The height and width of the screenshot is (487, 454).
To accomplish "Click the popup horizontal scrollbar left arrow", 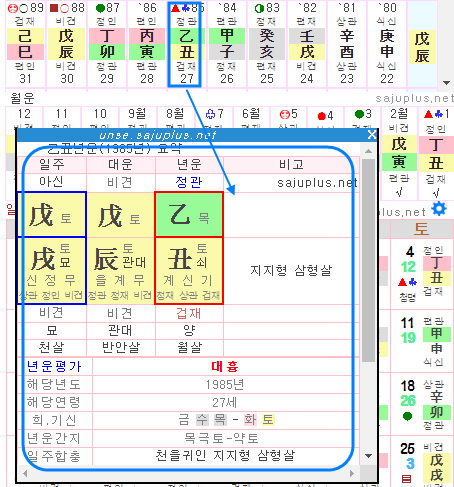I will tap(25, 473).
